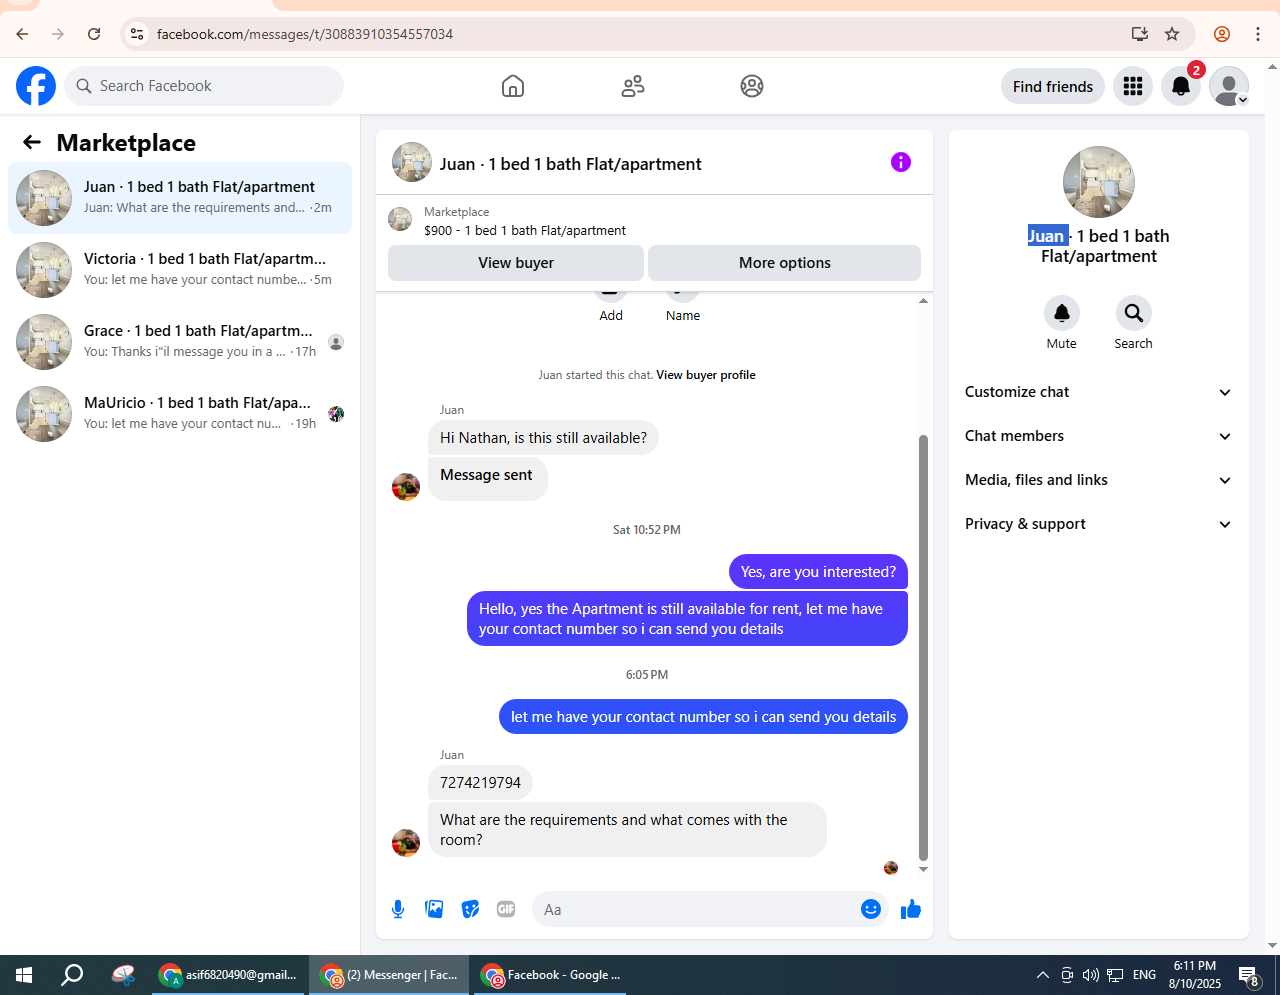The image size is (1280, 995).
Task: Bookmark this page with the star icon
Action: (1172, 34)
